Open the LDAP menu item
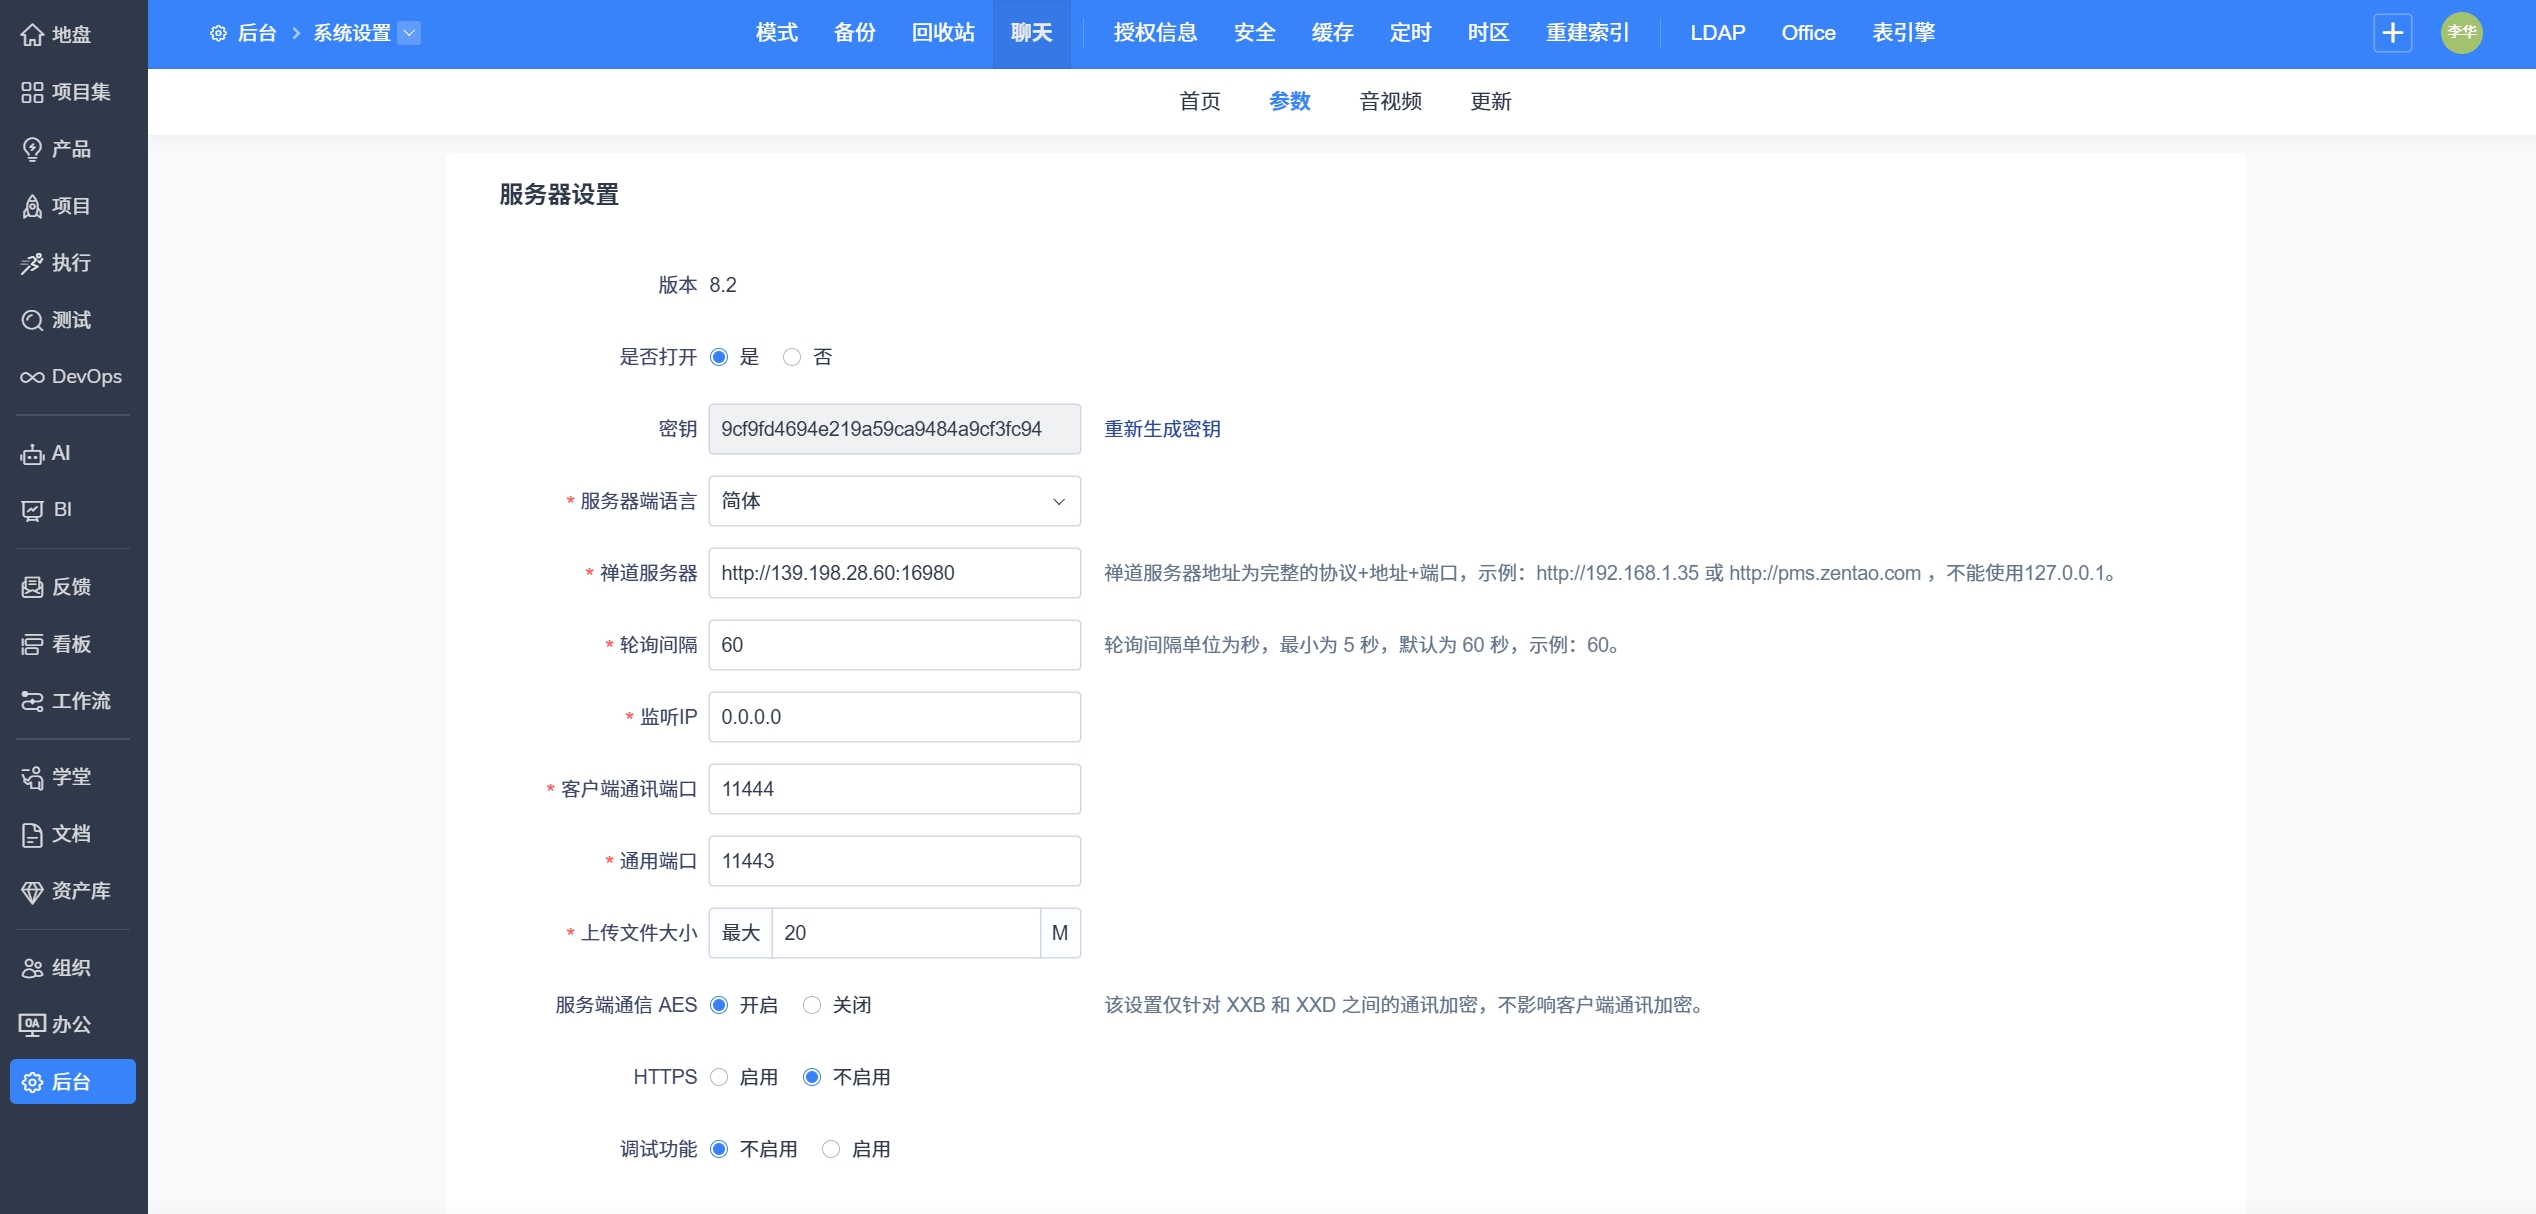Viewport: 2536px width, 1214px height. [x=1717, y=33]
